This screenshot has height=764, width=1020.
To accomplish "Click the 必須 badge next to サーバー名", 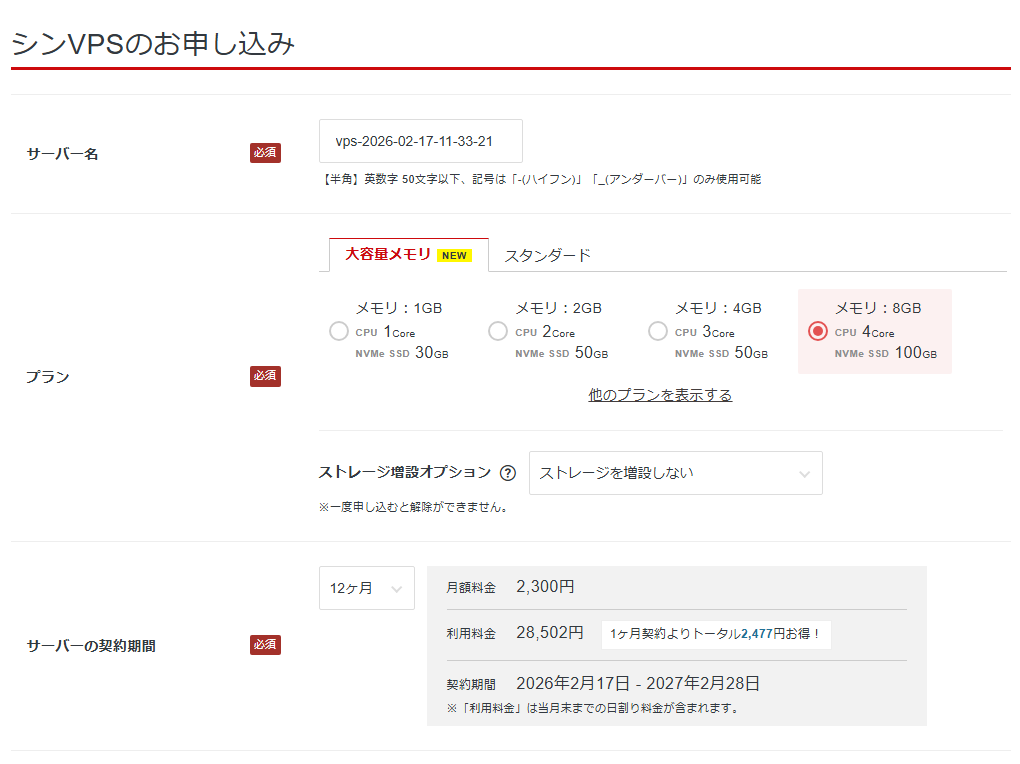I will point(265,153).
